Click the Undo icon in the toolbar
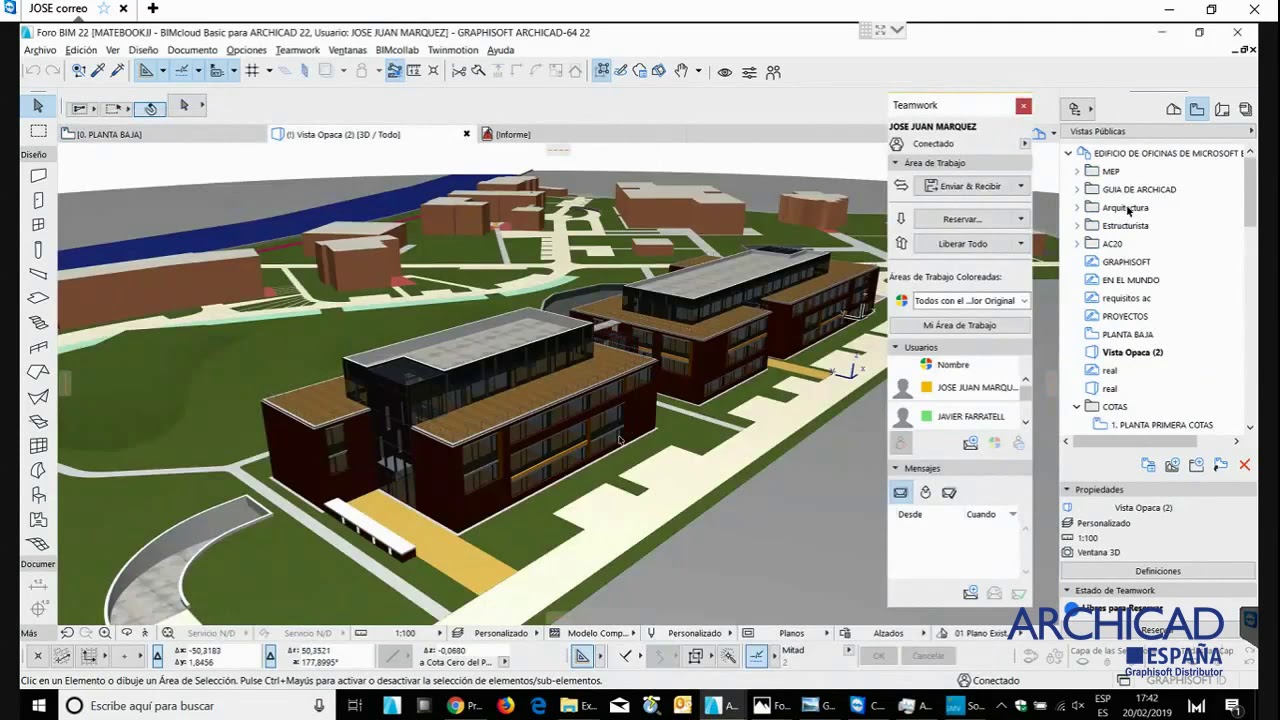 (x=32, y=71)
